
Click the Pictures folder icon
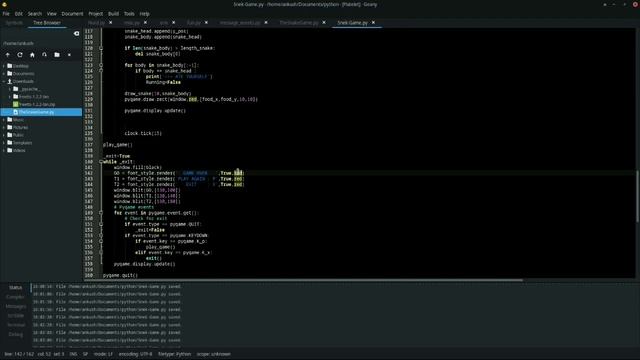pyautogui.click(x=10, y=127)
